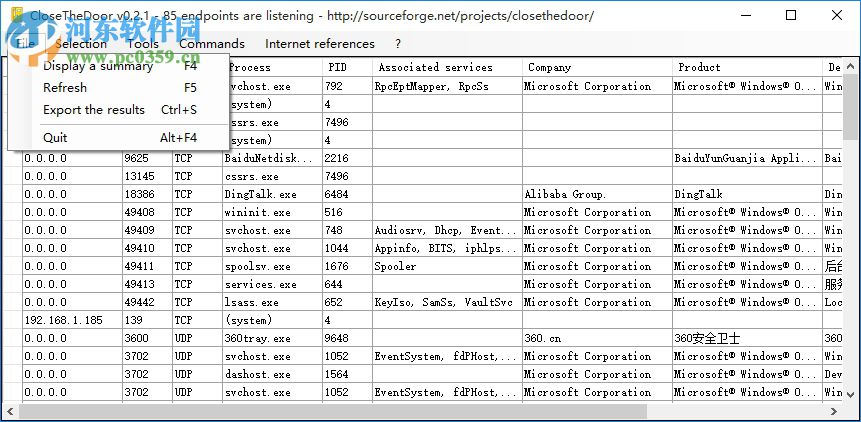The width and height of the screenshot is (861, 422).
Task: Click the DingTalk product cell
Action: tap(747, 194)
